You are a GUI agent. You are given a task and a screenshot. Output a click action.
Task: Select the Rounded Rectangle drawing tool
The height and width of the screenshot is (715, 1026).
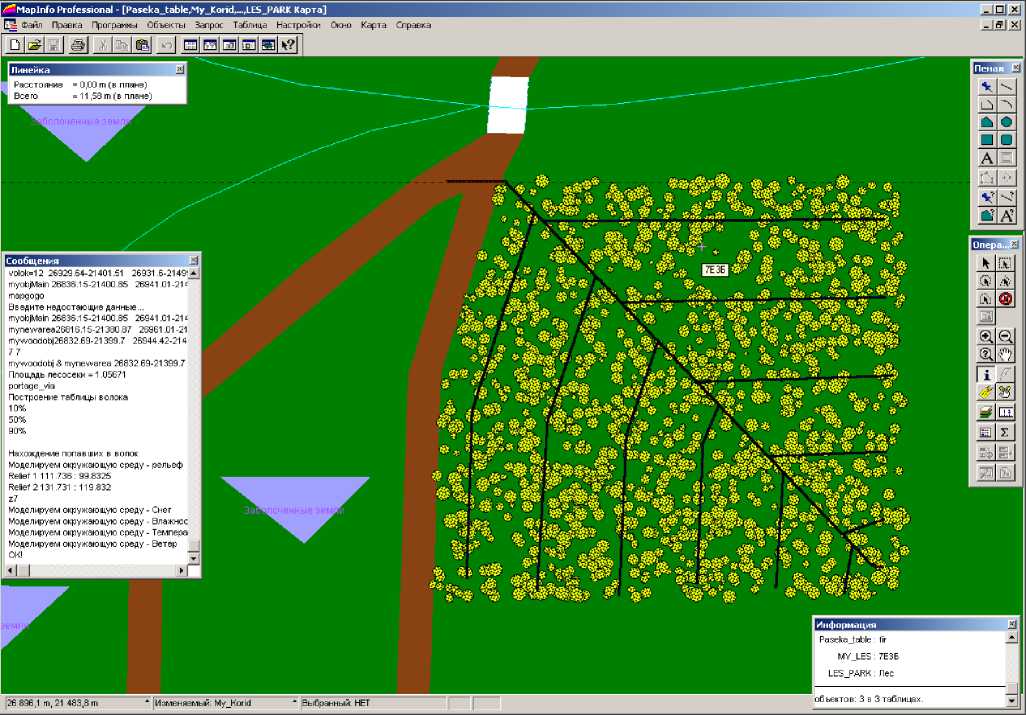coord(1006,140)
